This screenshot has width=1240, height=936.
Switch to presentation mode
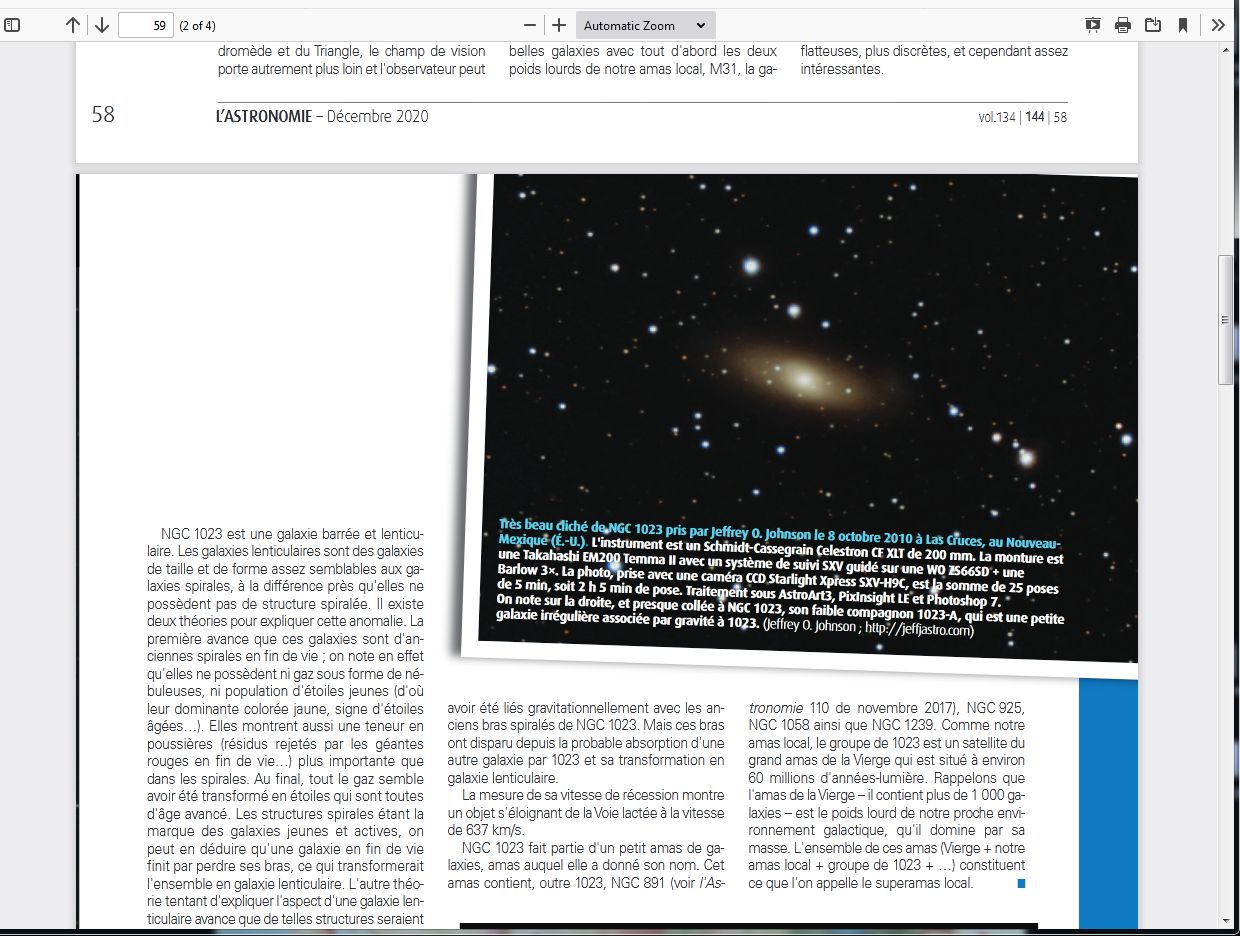(x=1093, y=25)
